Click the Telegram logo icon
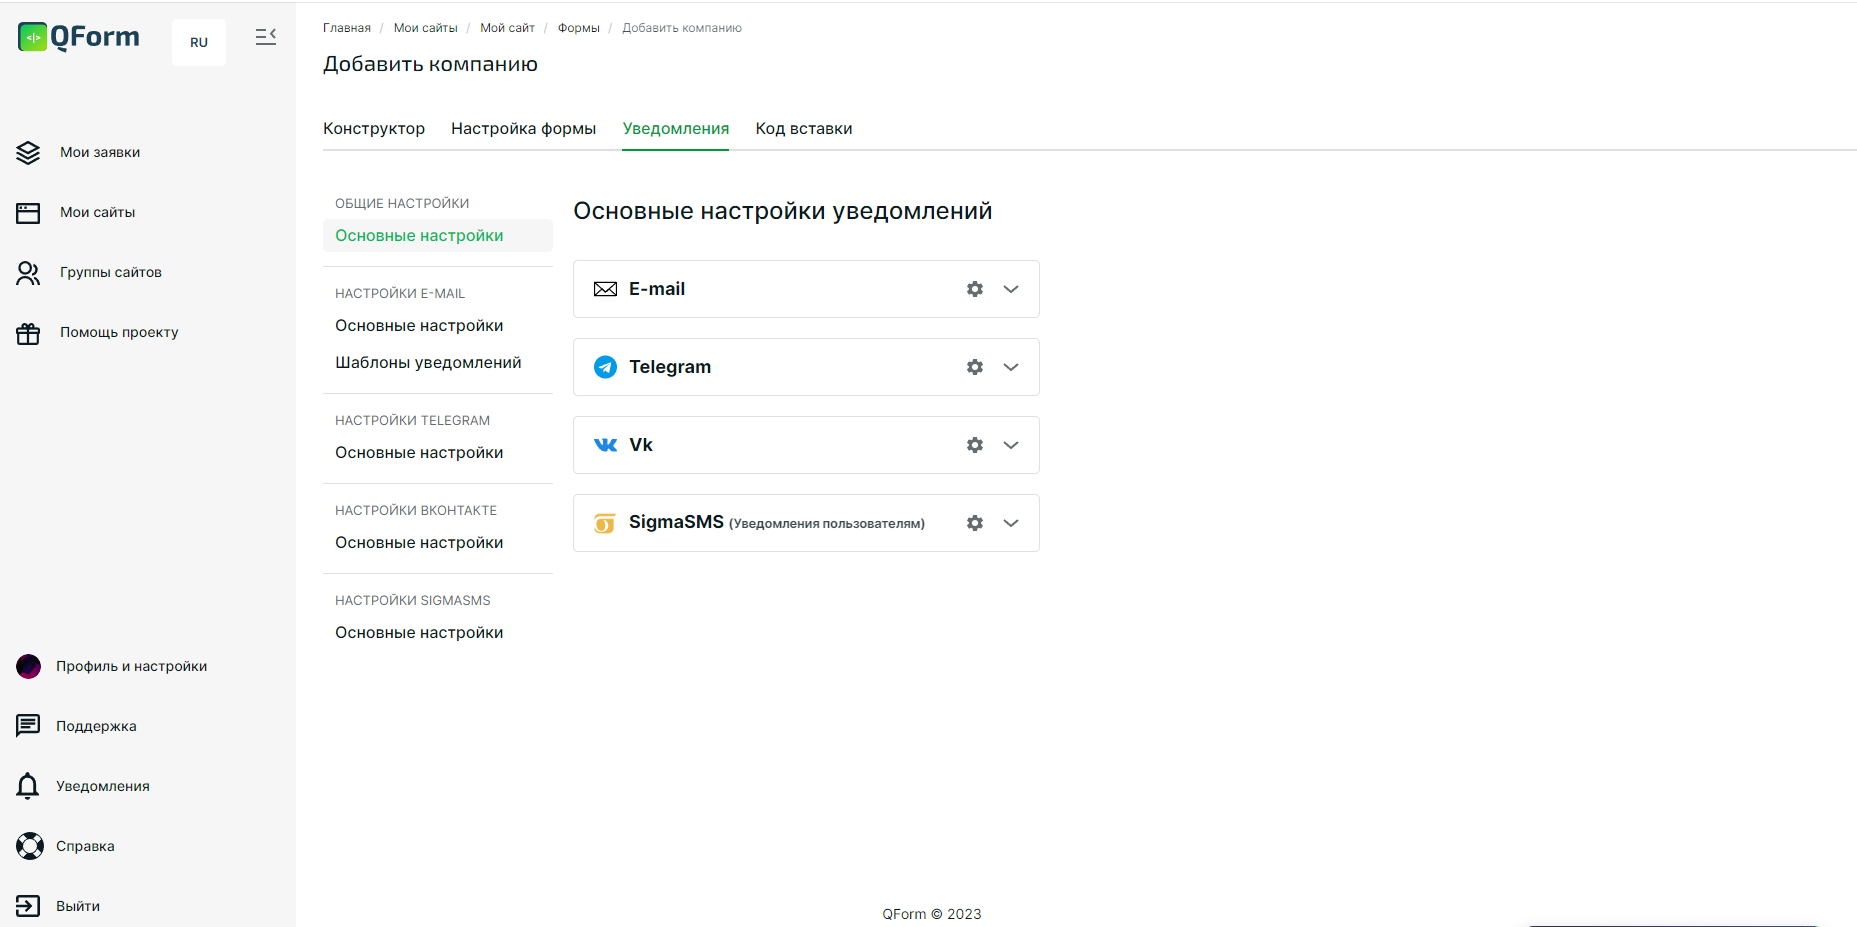Image resolution: width=1857 pixels, height=927 pixels. pyautogui.click(x=605, y=367)
